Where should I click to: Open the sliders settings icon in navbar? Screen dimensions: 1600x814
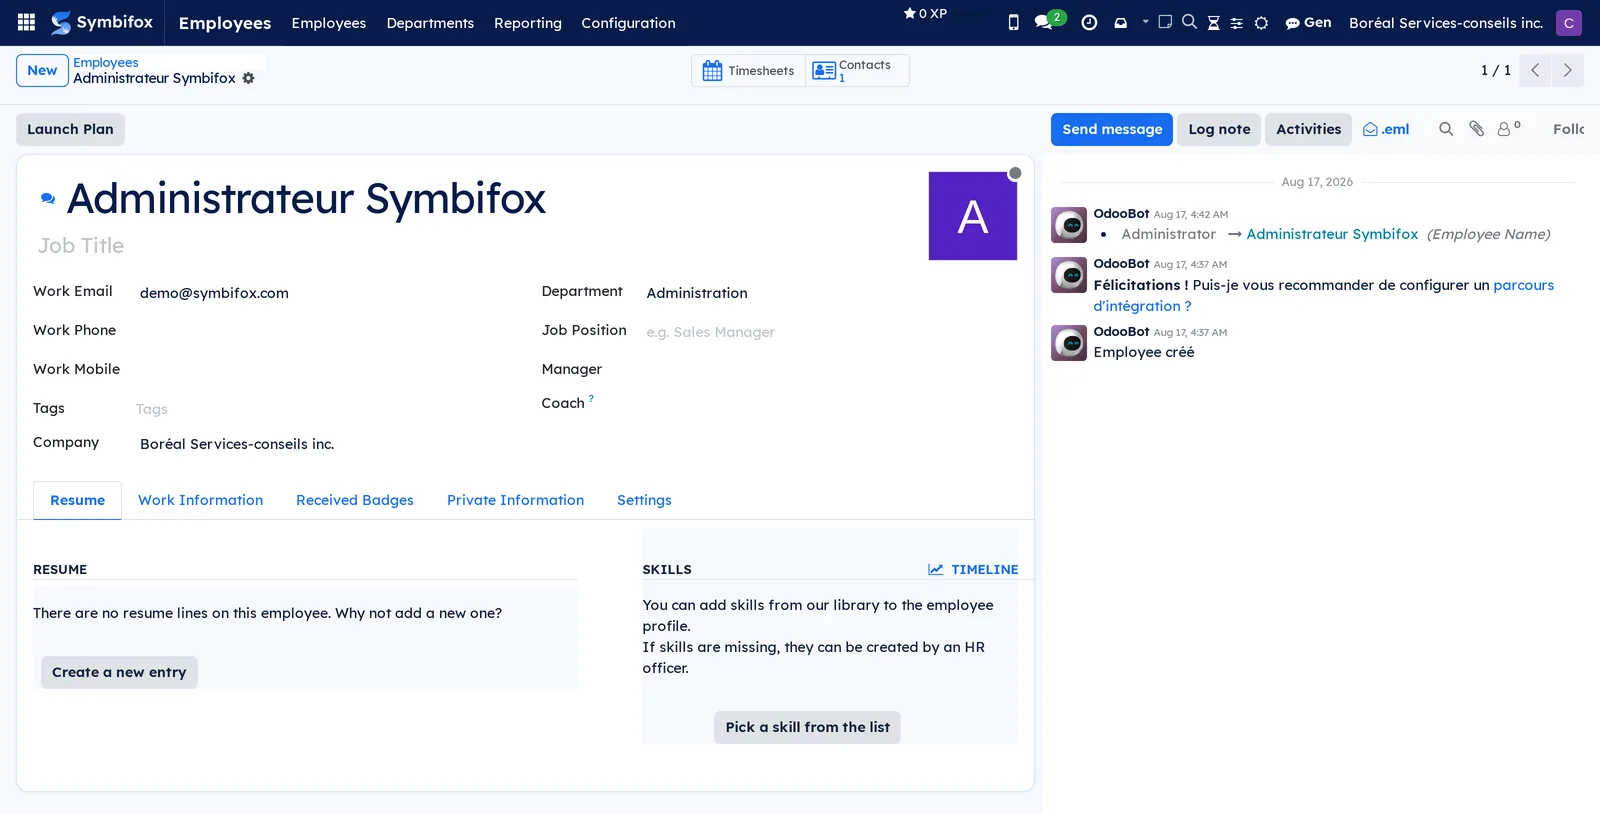pyautogui.click(x=1237, y=22)
